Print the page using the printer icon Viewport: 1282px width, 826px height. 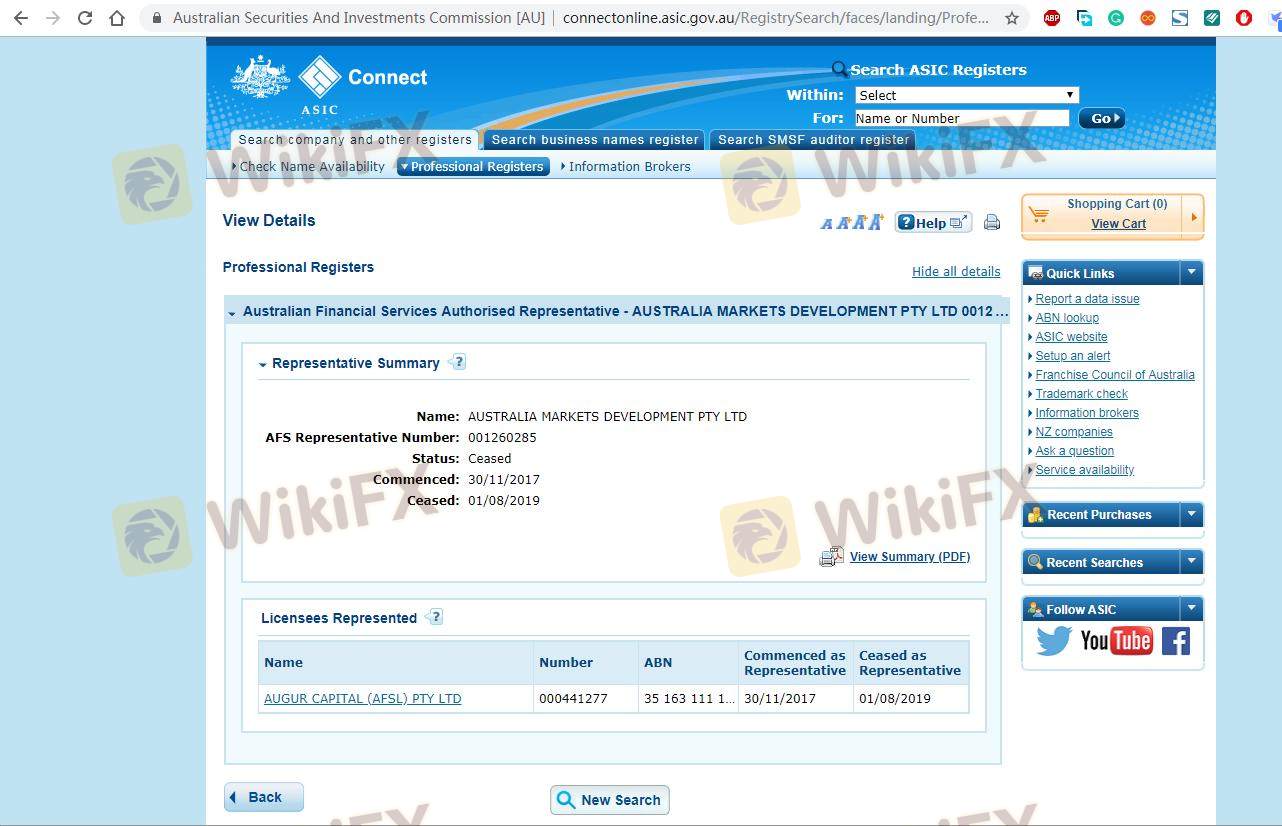[x=992, y=222]
